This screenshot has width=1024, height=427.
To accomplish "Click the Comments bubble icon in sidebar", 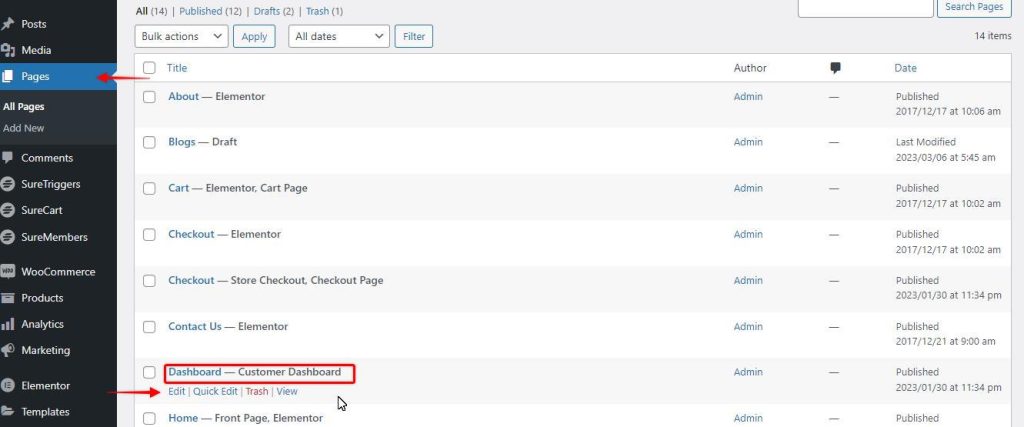I will pos(8,158).
